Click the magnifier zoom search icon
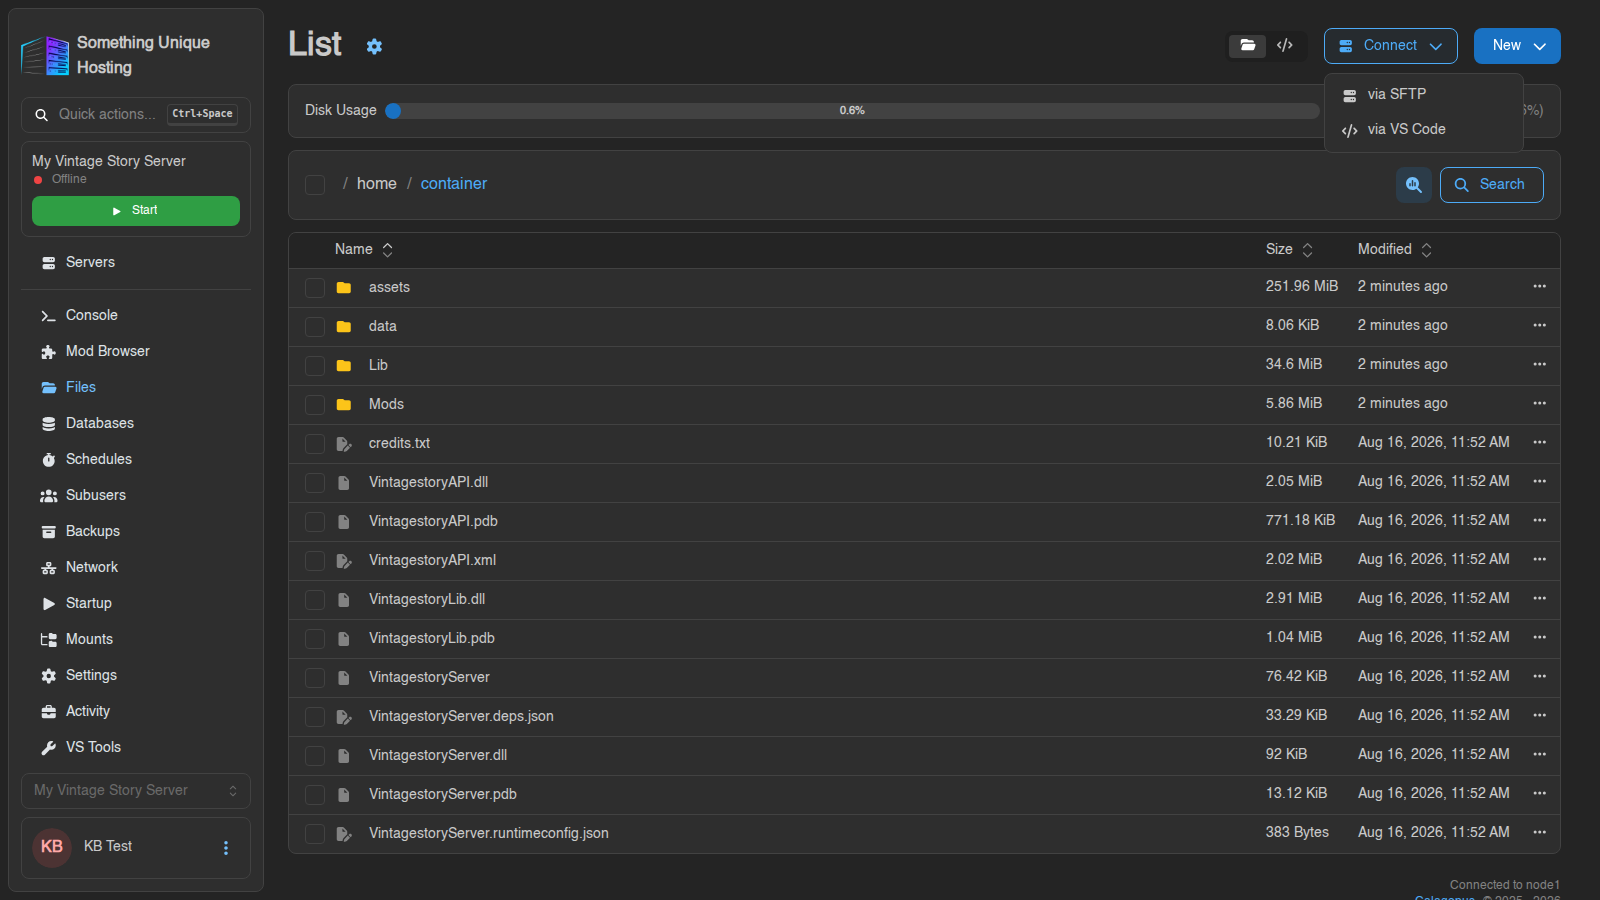1600x900 pixels. (x=1414, y=185)
